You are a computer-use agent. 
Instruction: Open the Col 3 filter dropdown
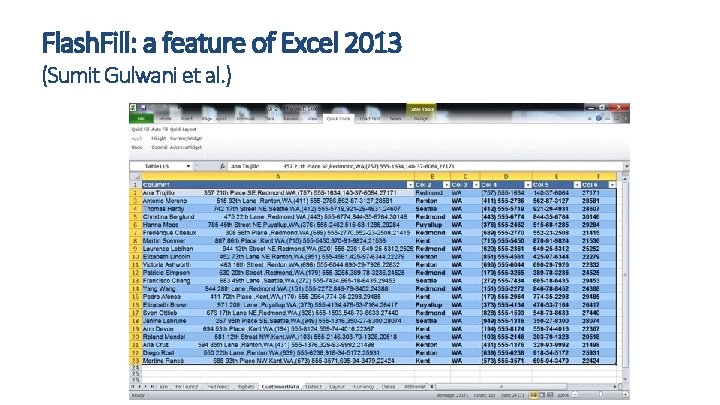coord(476,185)
